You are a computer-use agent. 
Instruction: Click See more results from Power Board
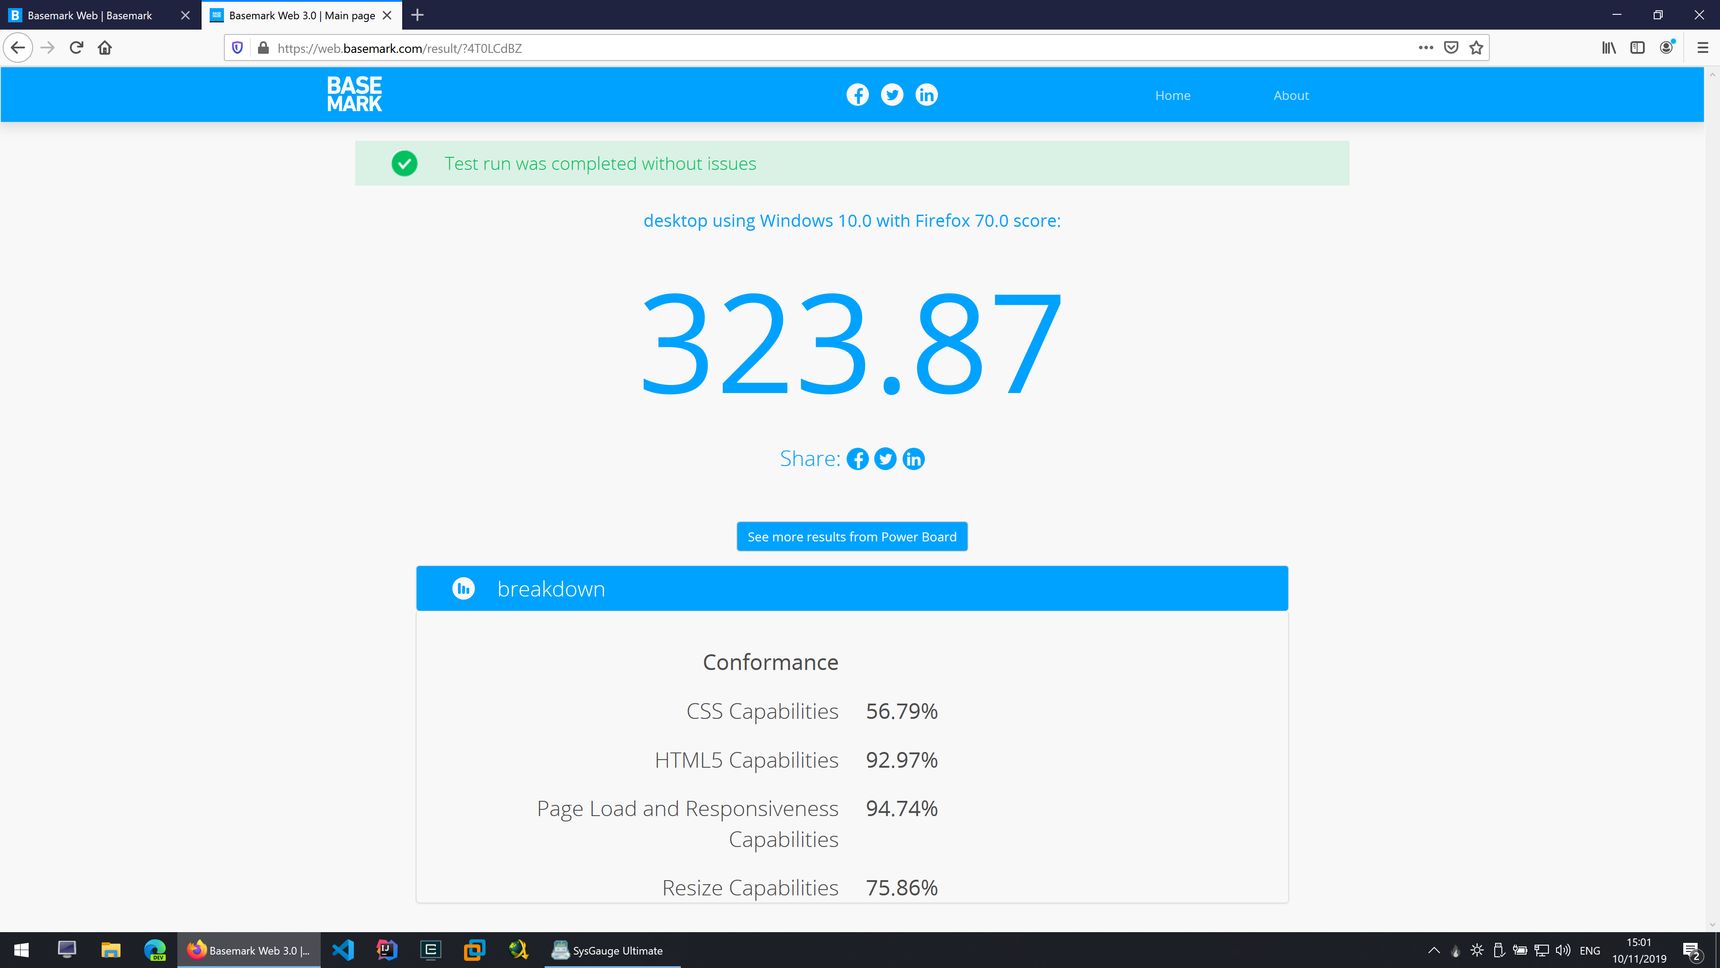pos(852,537)
